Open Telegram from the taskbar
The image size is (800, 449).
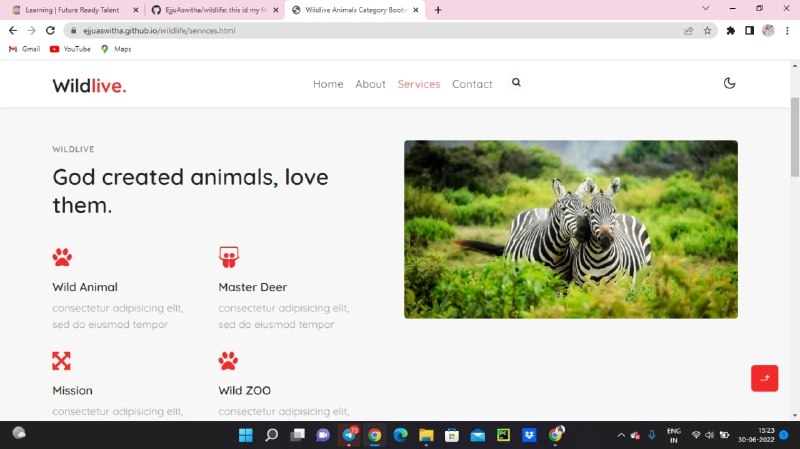pyautogui.click(x=349, y=435)
